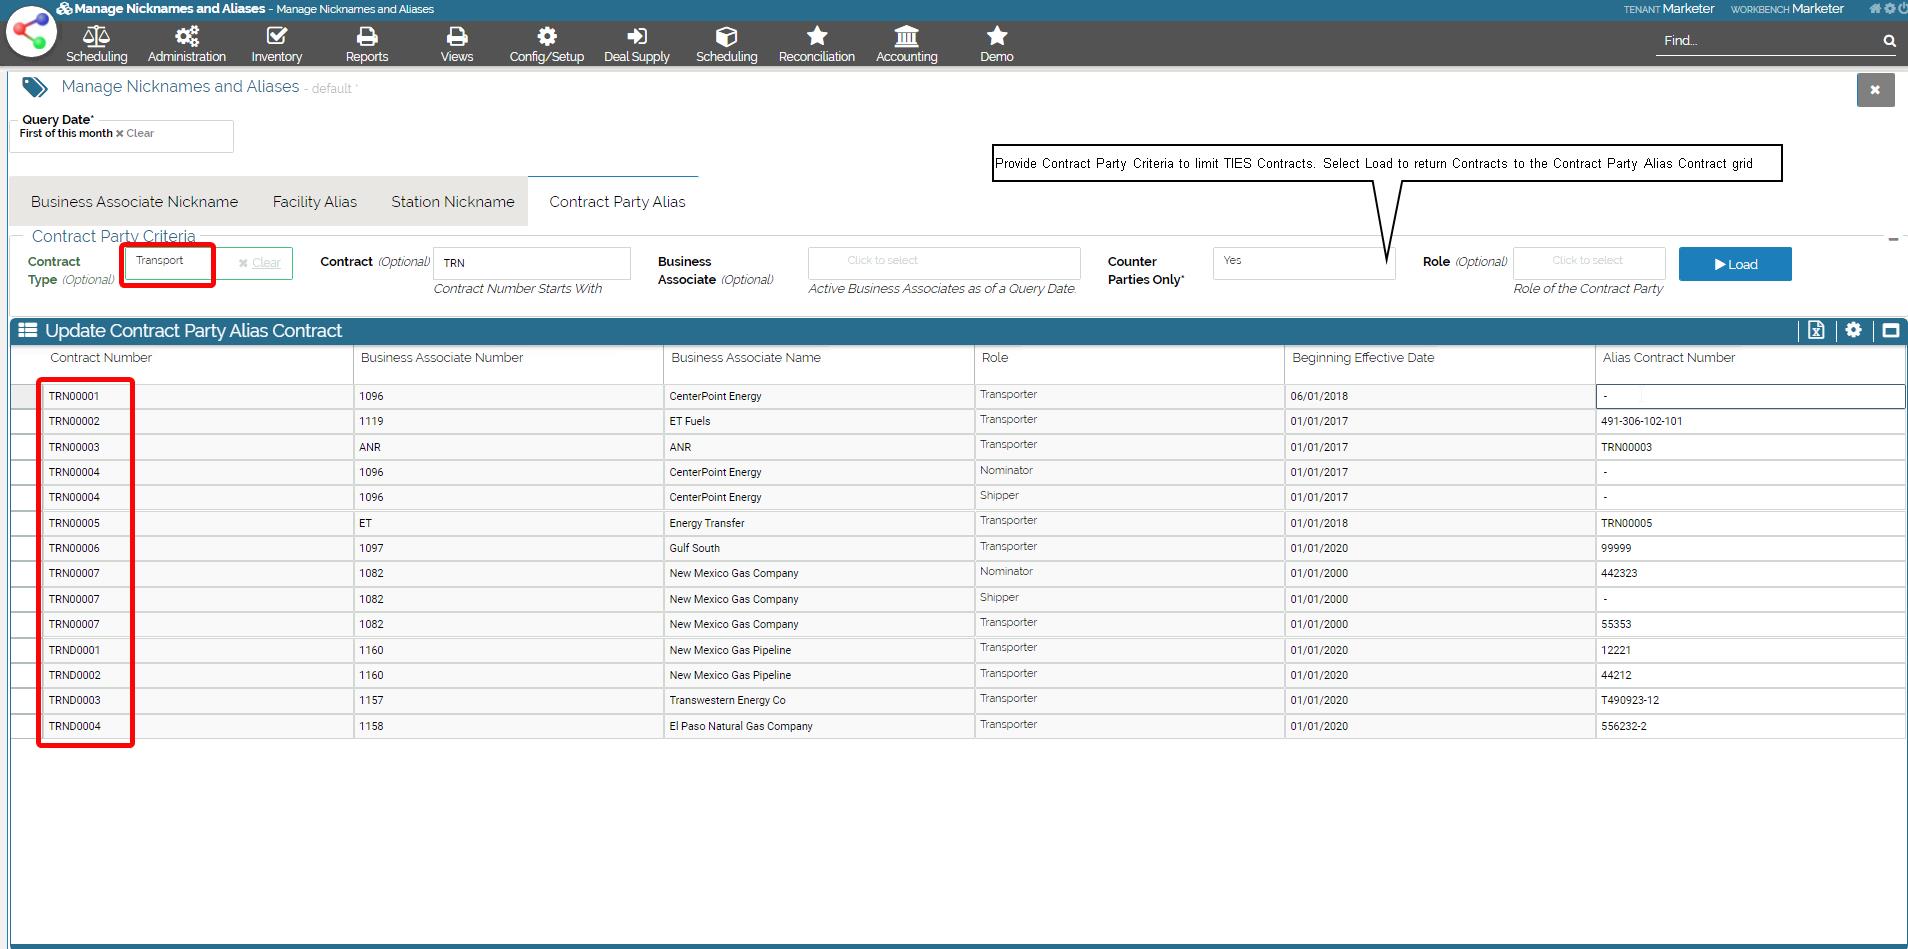Click the Load button
The width and height of the screenshot is (1908, 949).
1734,264
